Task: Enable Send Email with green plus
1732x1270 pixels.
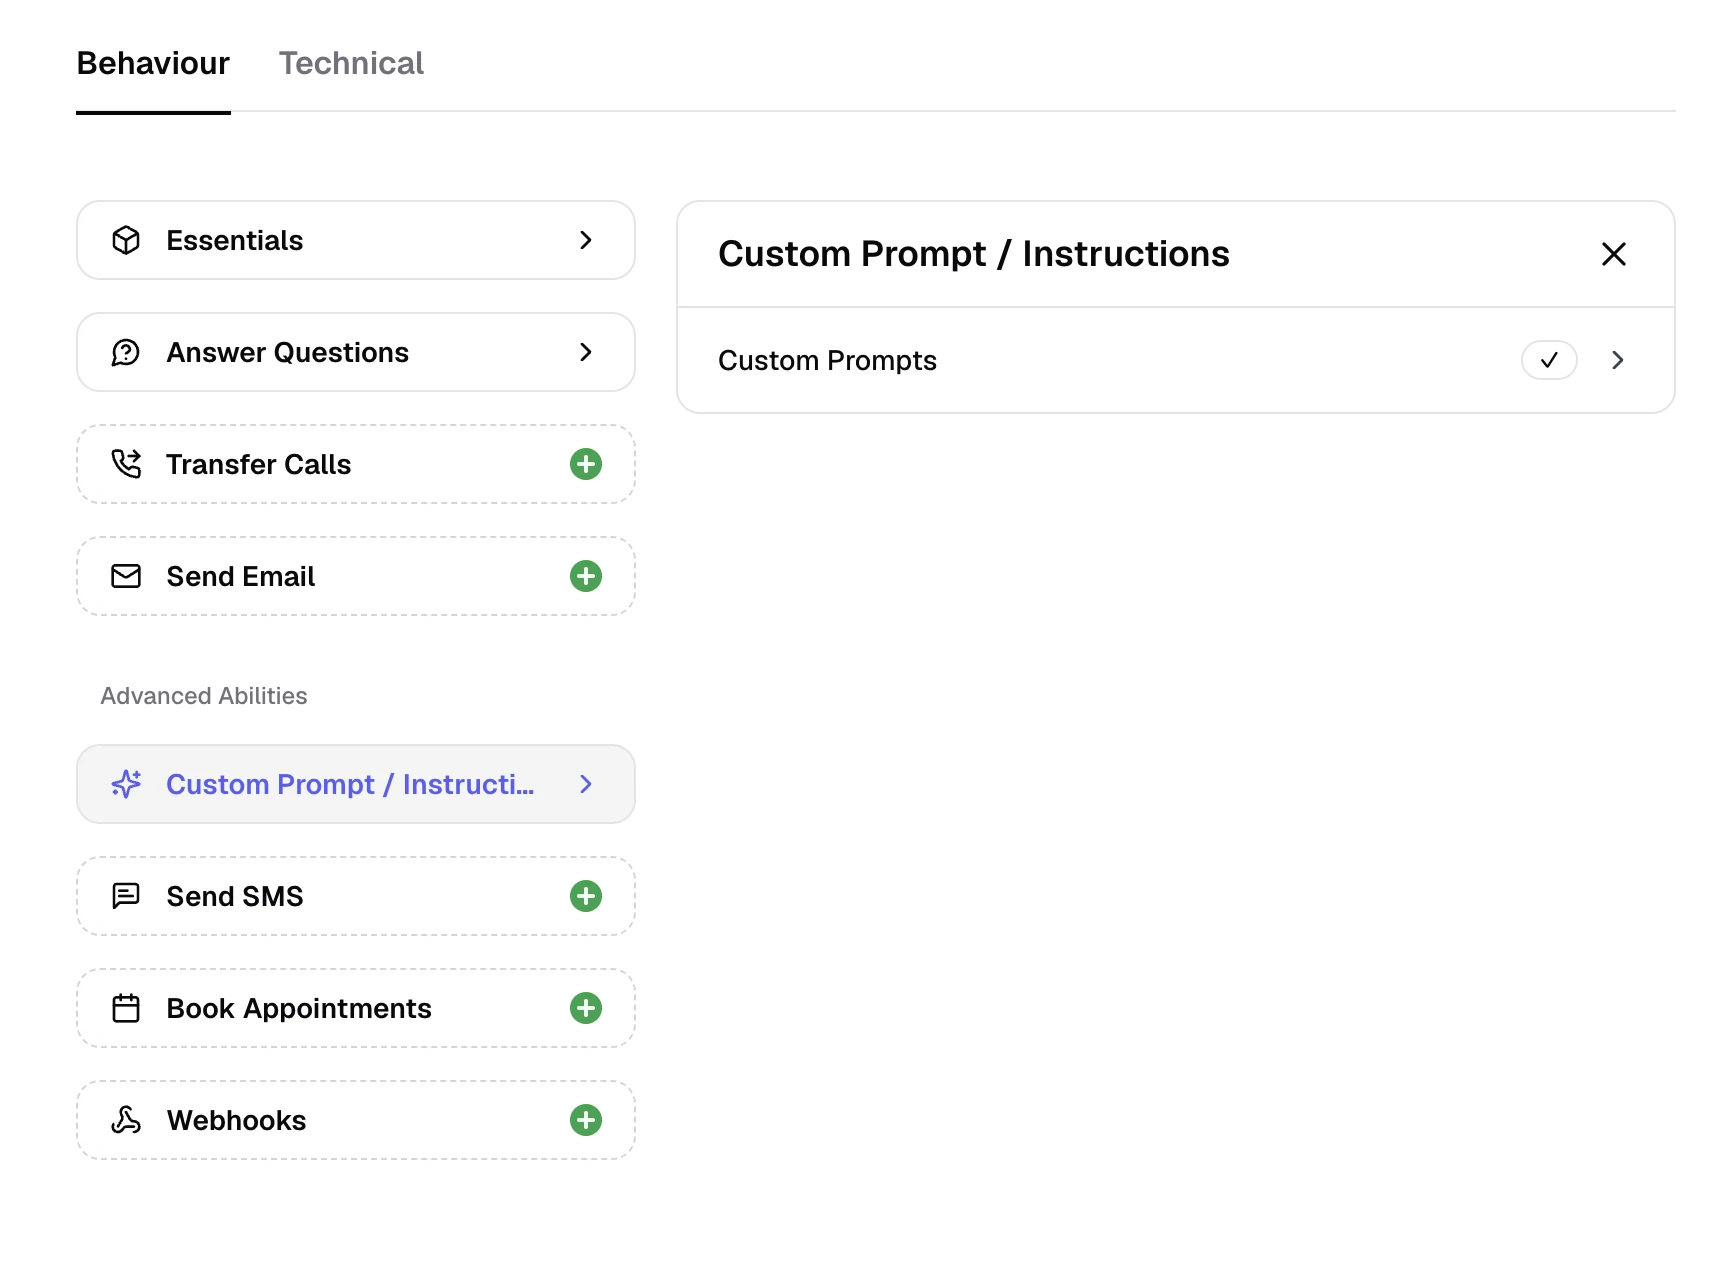Action: point(586,576)
